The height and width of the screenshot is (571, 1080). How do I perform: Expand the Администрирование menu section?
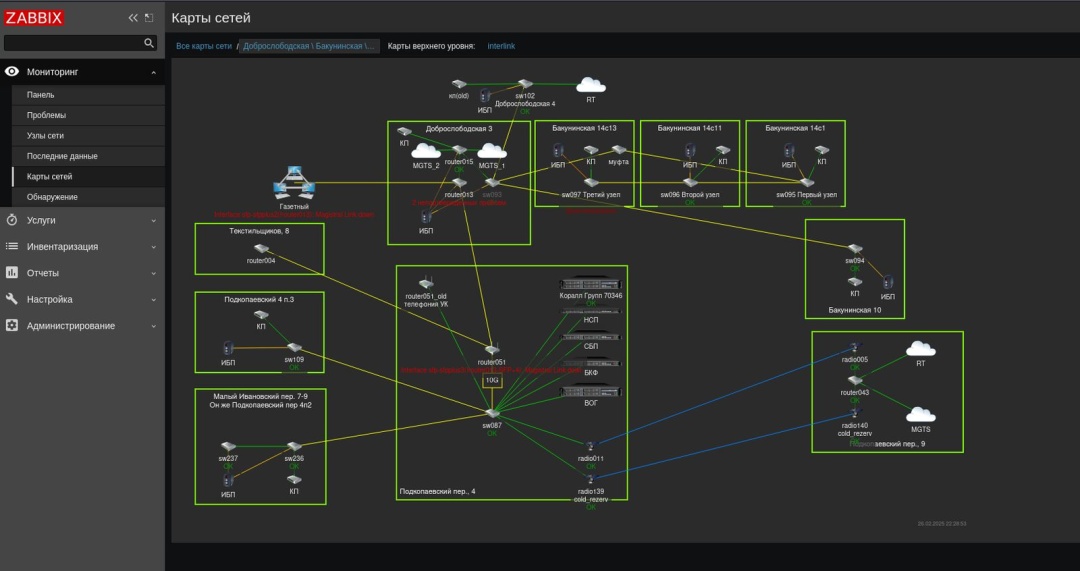tap(82, 326)
